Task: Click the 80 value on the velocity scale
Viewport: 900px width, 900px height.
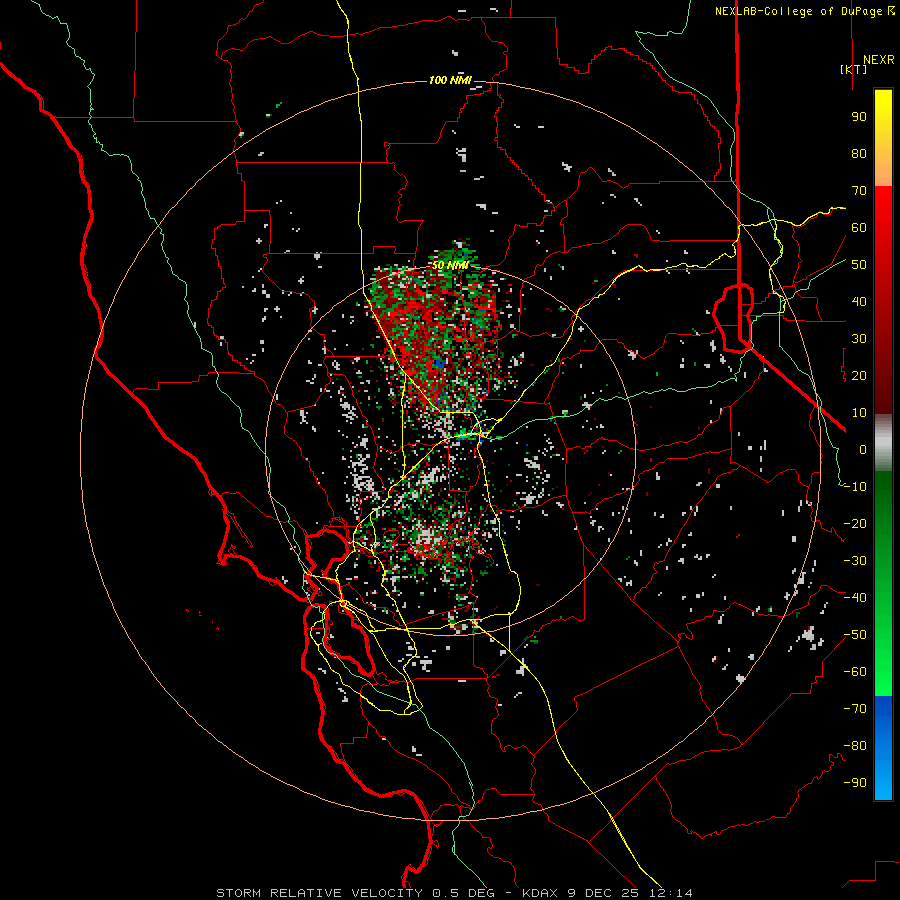Action: (x=859, y=153)
